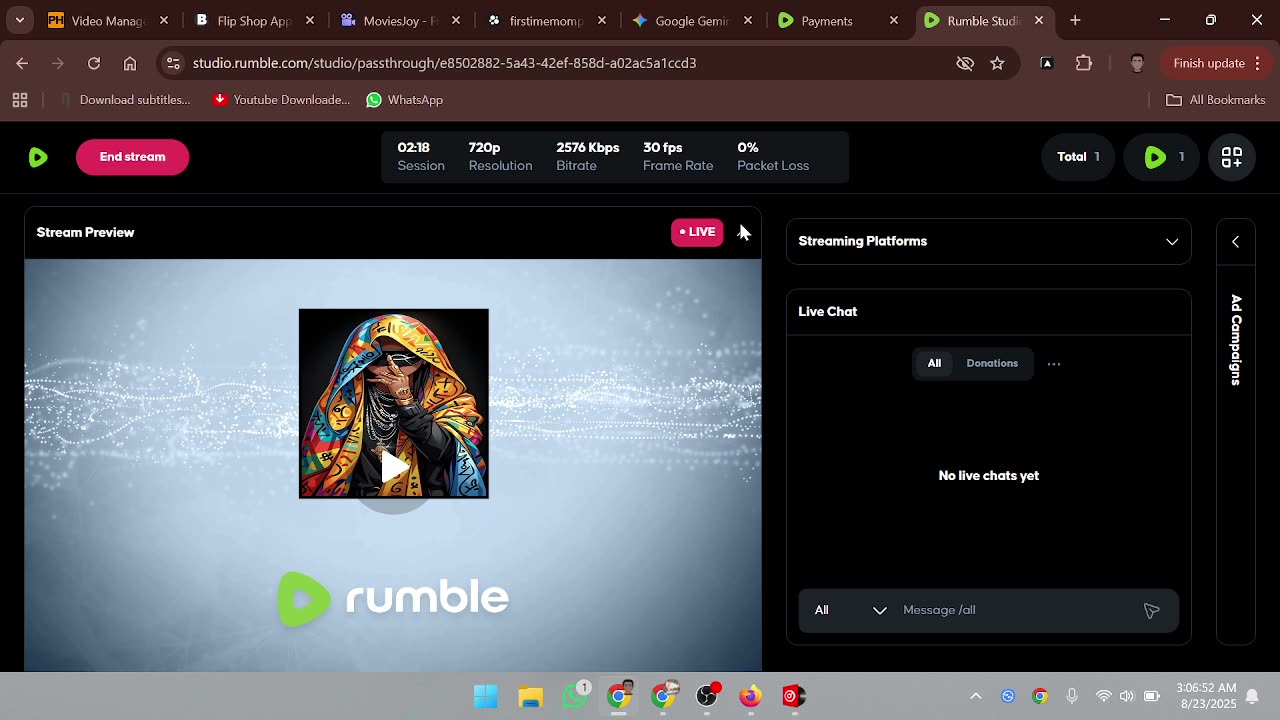Switch to the Donations chat tab
This screenshot has width=1280, height=720.
992,363
